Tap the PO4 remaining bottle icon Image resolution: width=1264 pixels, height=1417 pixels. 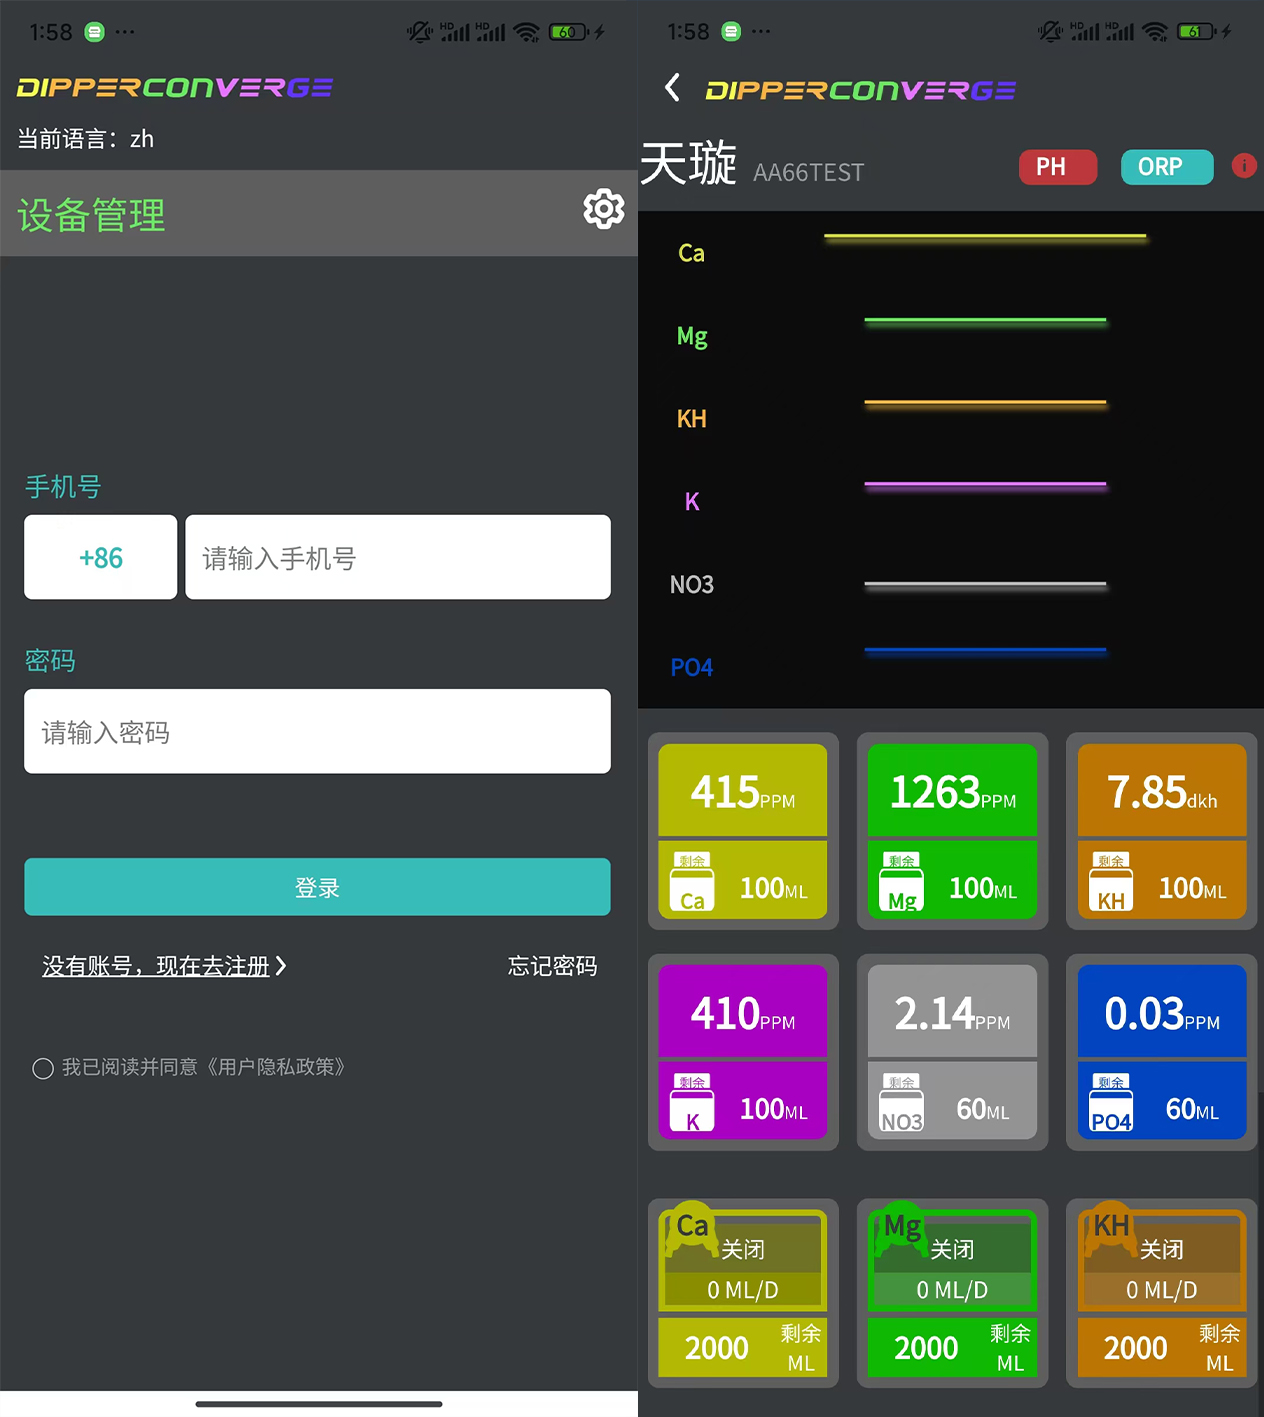click(x=1110, y=1105)
